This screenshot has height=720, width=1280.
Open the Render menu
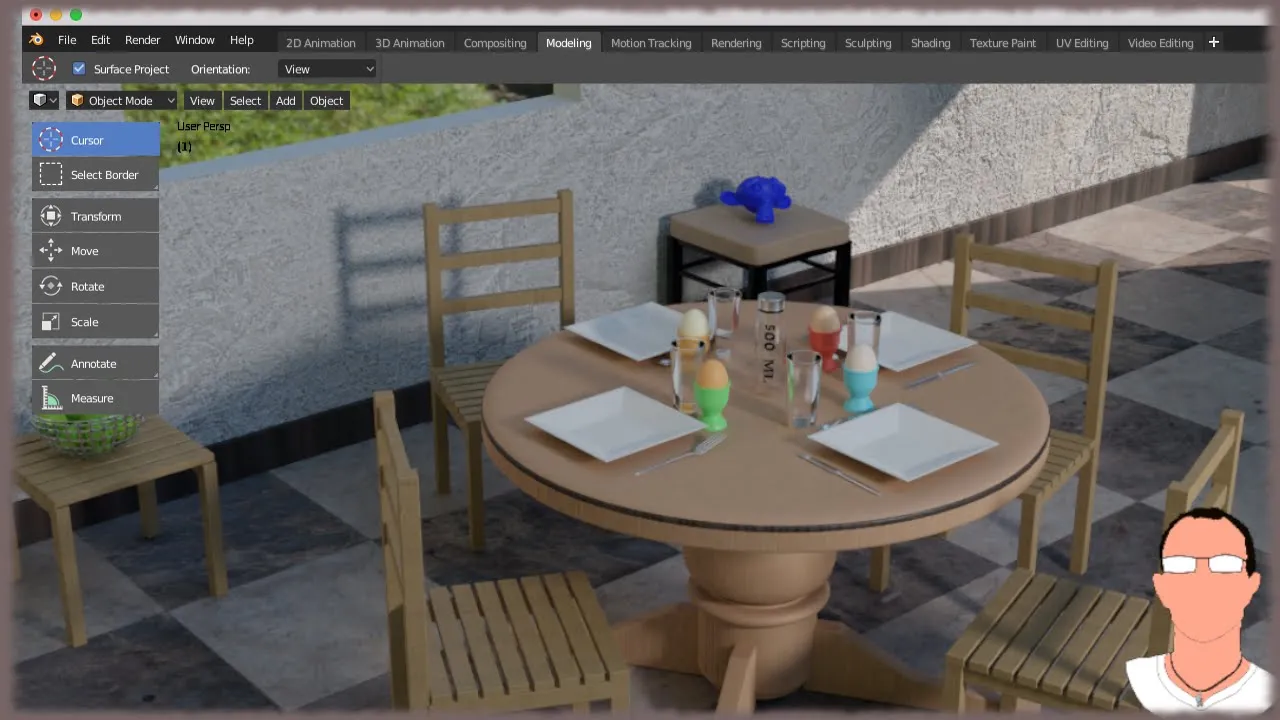click(x=143, y=40)
